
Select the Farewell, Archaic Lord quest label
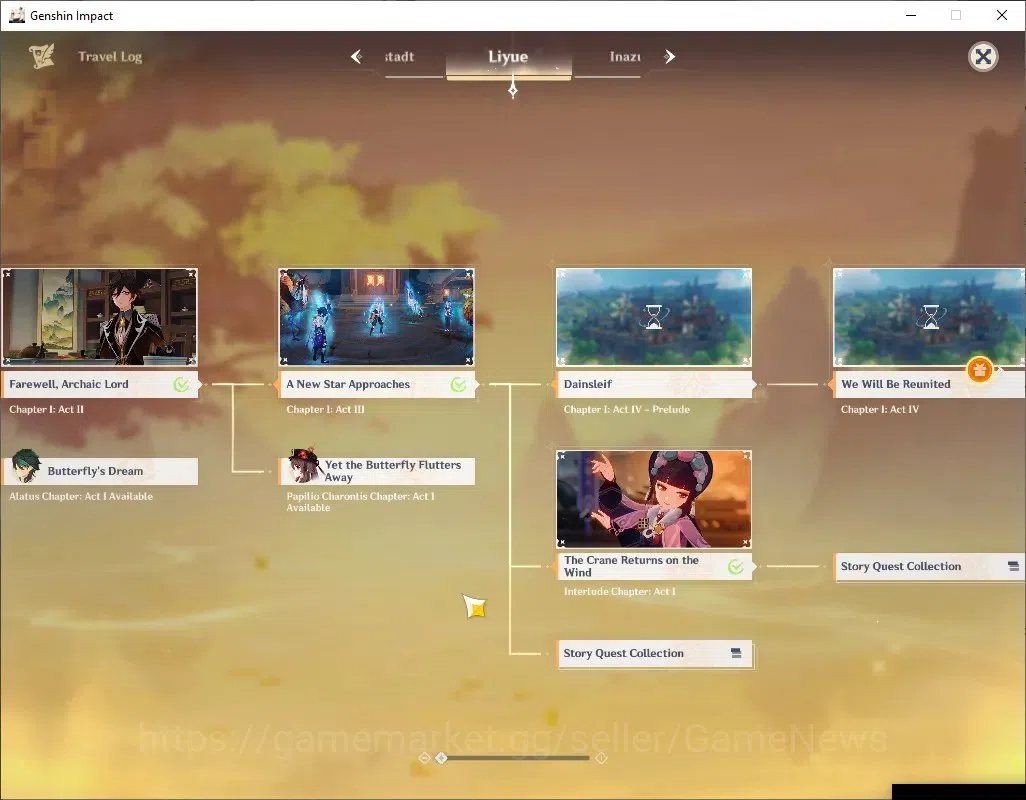click(99, 385)
